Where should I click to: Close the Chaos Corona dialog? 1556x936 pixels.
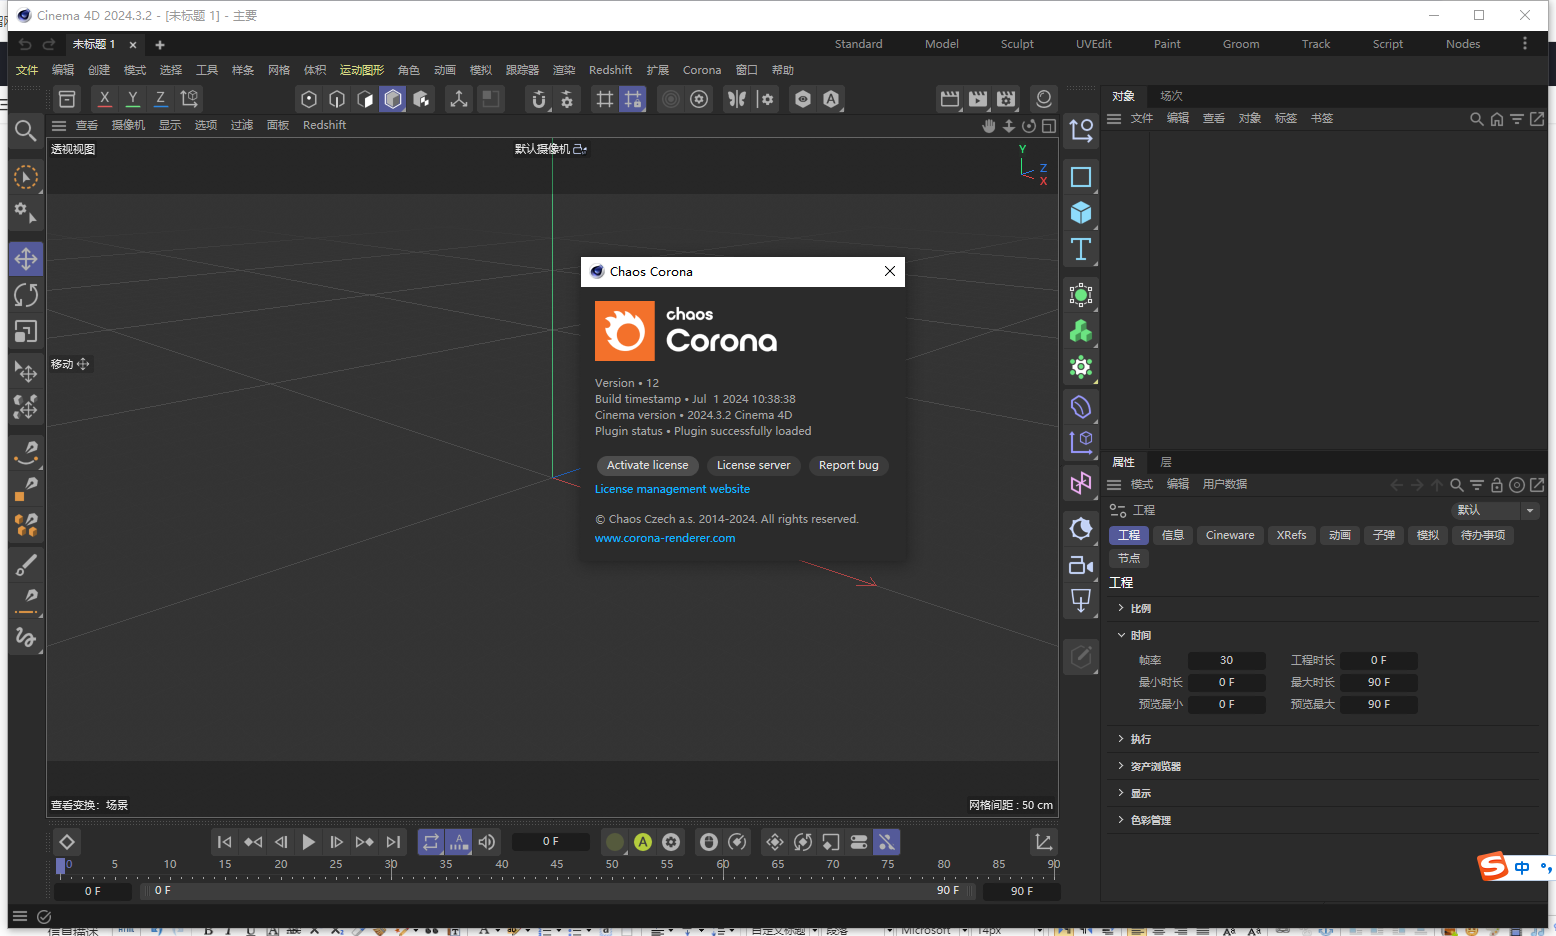pyautogui.click(x=890, y=271)
